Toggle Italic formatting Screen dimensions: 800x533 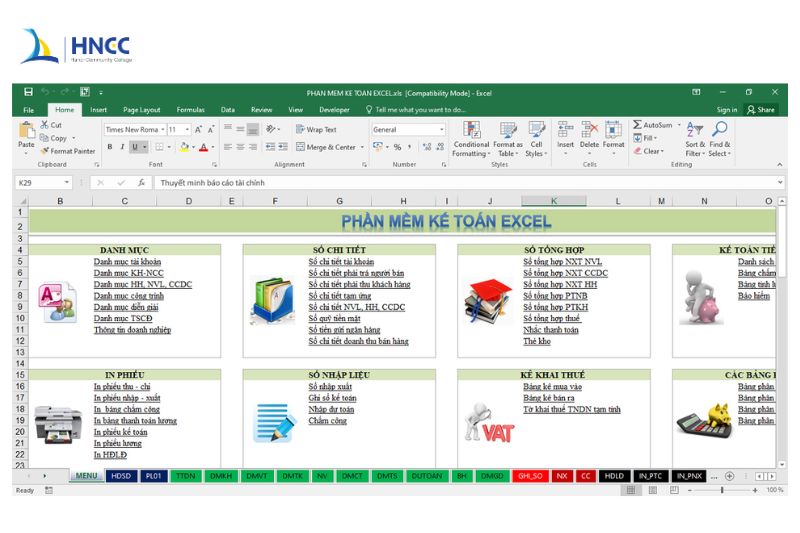(122, 147)
